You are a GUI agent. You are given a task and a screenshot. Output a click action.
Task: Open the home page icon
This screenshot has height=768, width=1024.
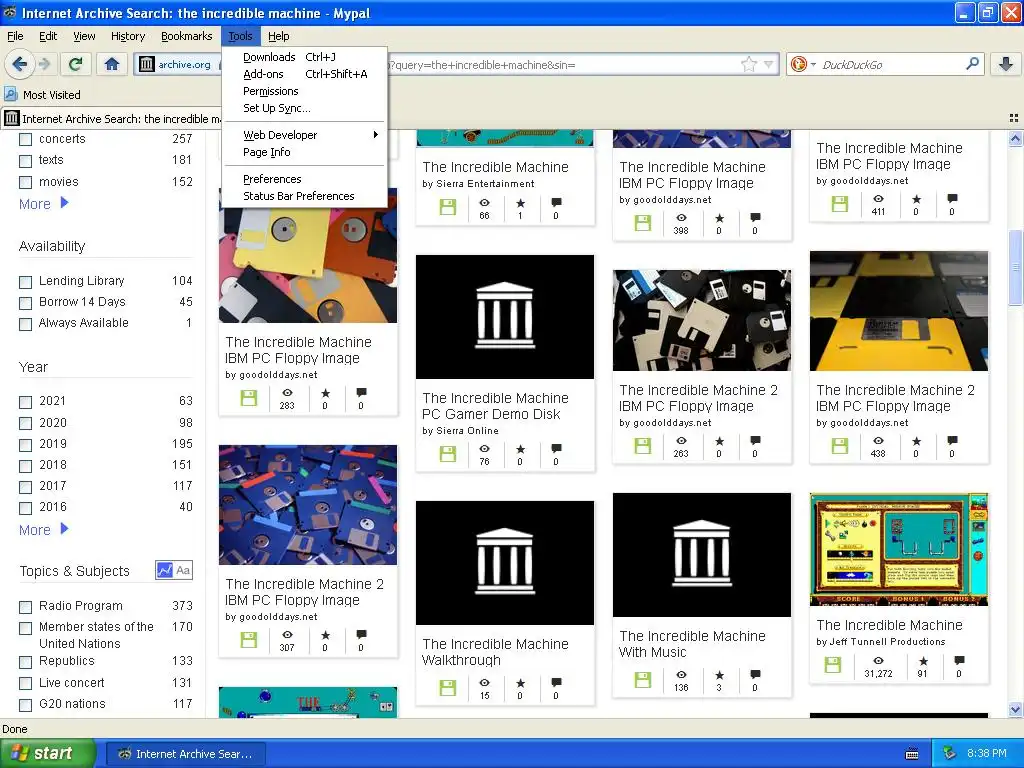click(x=112, y=64)
